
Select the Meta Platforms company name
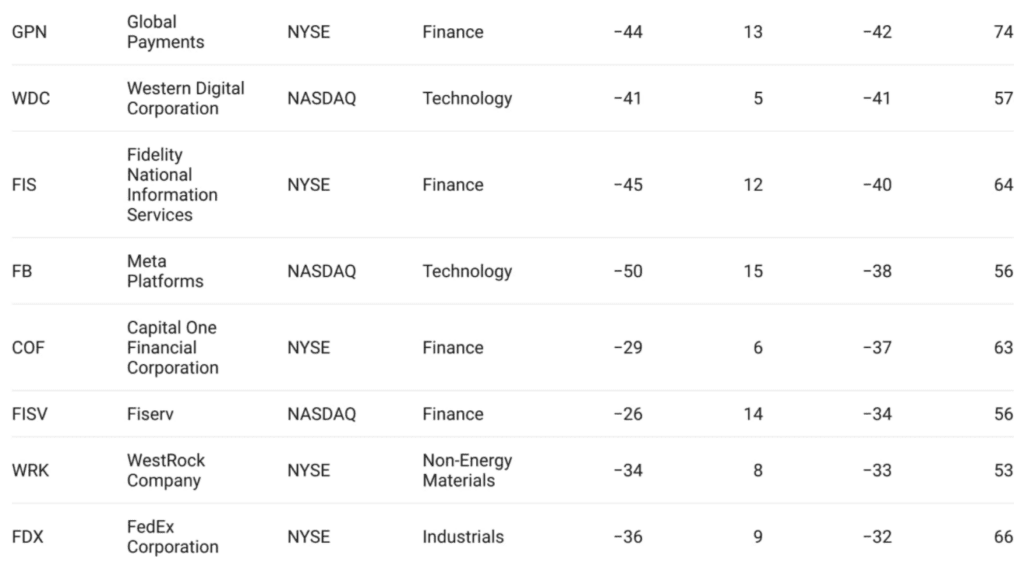tap(164, 271)
